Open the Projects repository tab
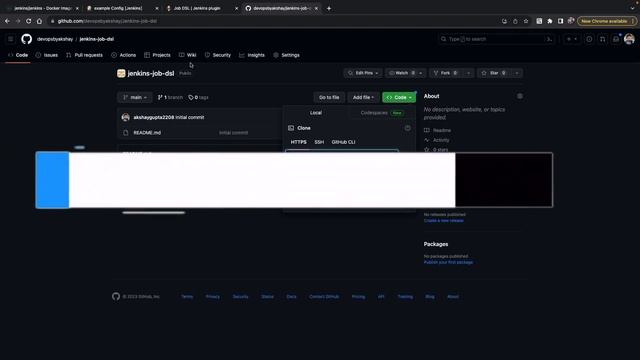Image resolution: width=640 pixels, height=360 pixels. click(158, 55)
